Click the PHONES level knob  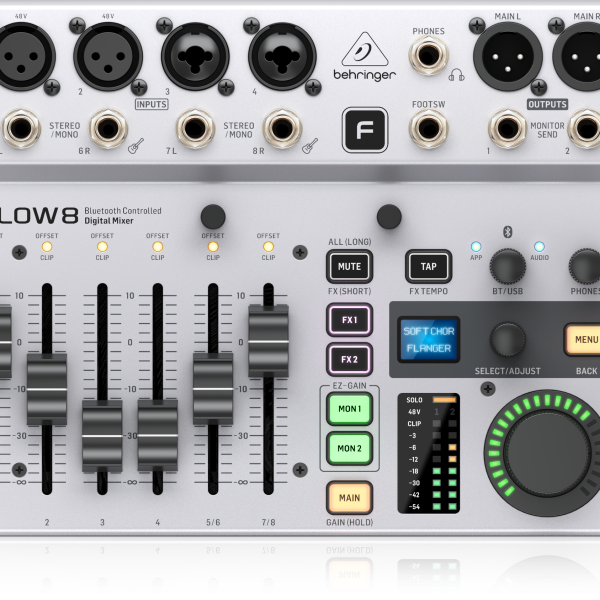(x=585, y=267)
